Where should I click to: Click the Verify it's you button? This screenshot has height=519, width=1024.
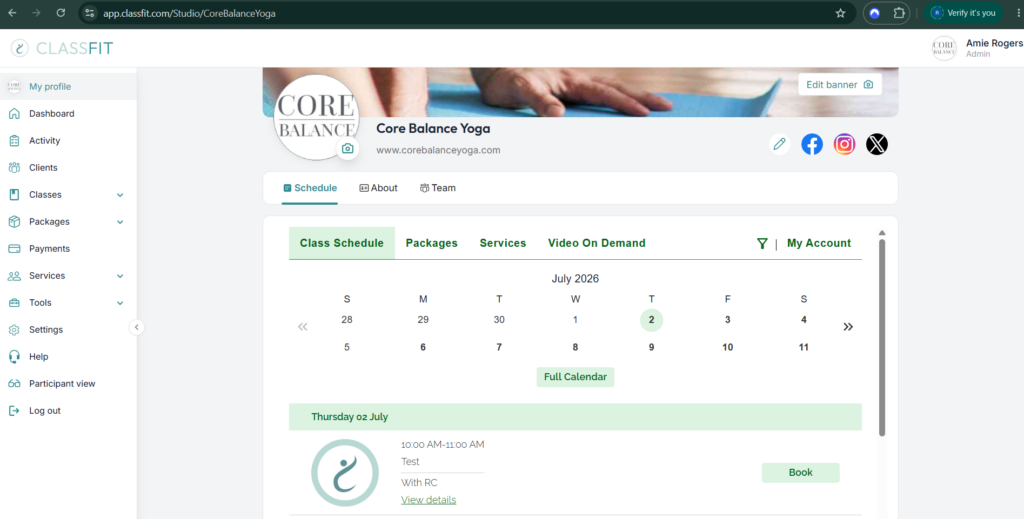click(x=963, y=13)
